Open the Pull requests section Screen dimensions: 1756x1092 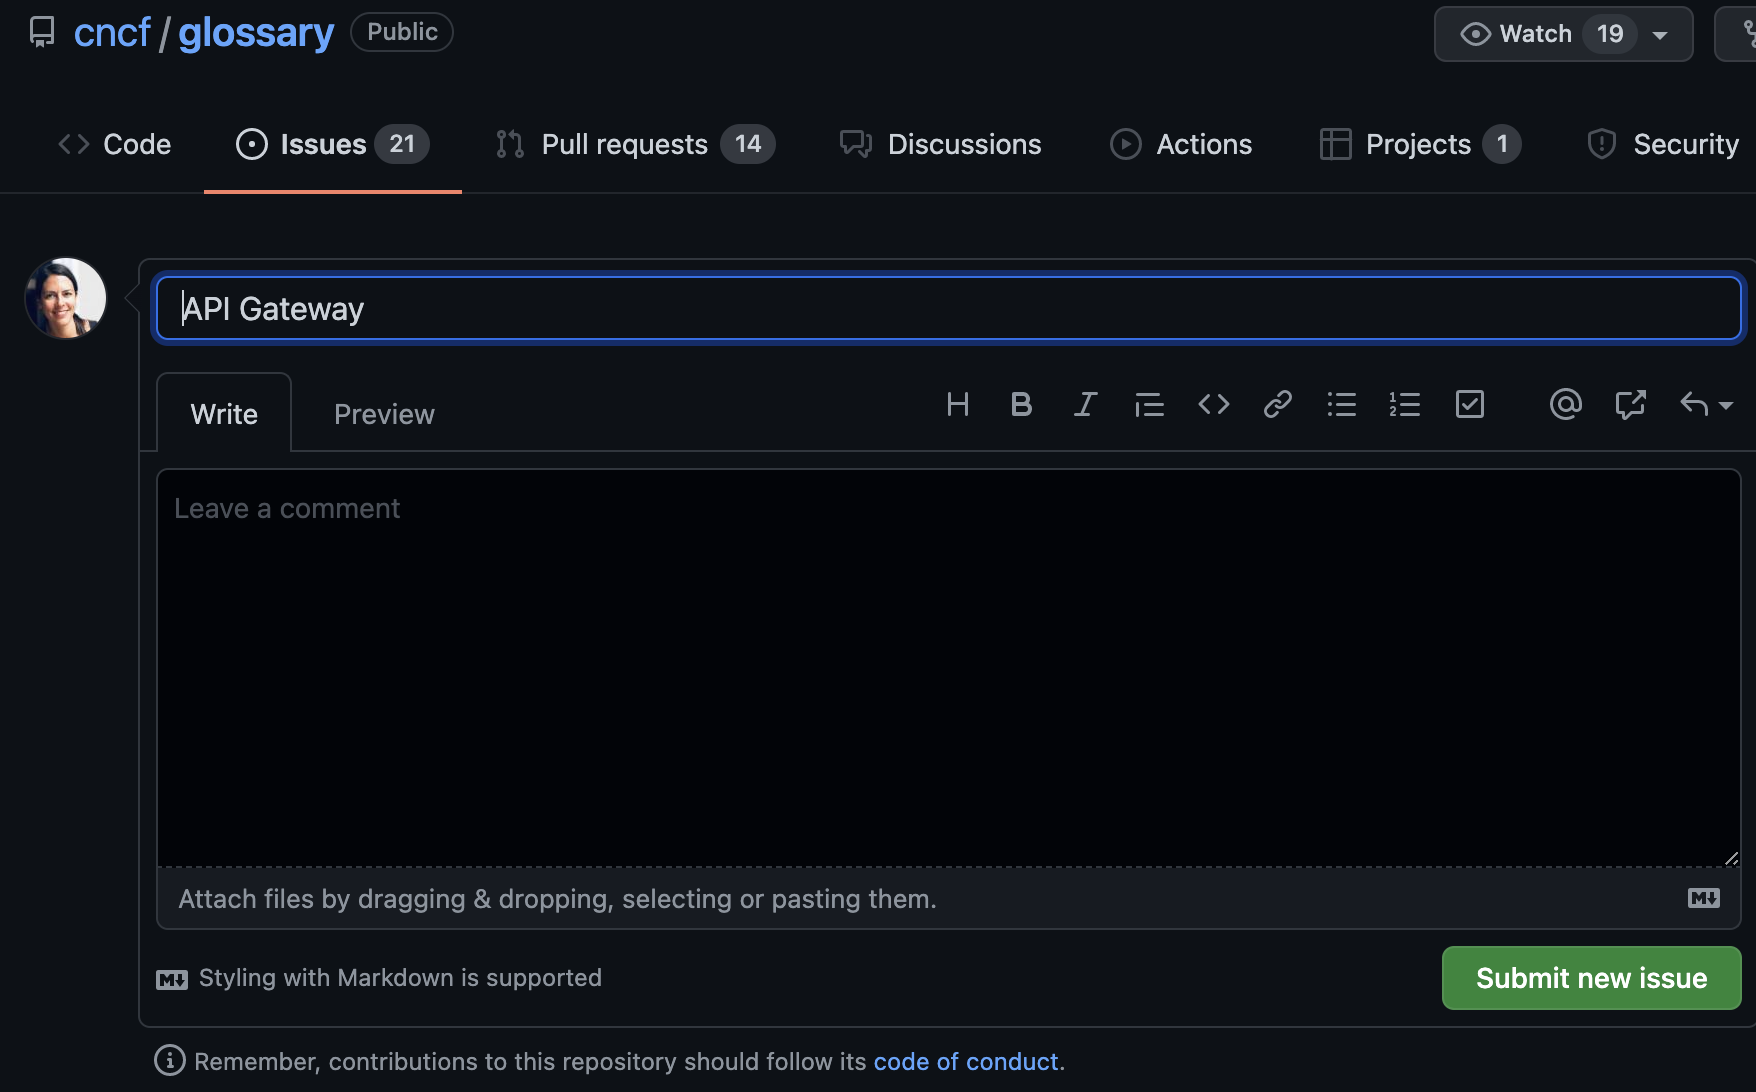624,143
